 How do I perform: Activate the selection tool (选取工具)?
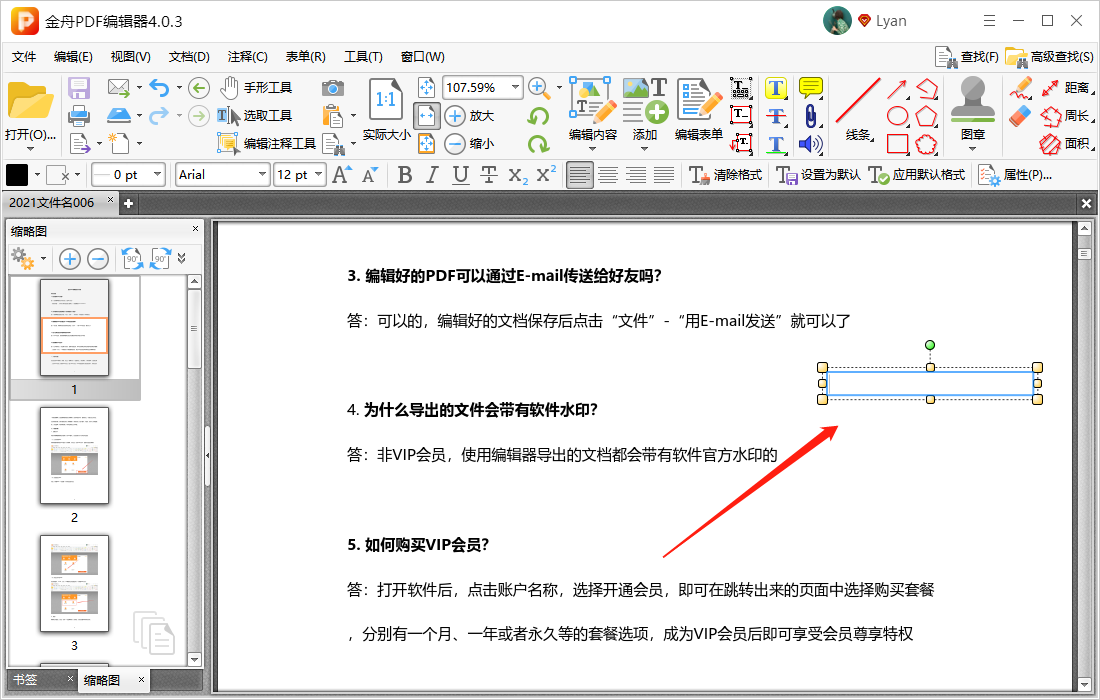254,116
